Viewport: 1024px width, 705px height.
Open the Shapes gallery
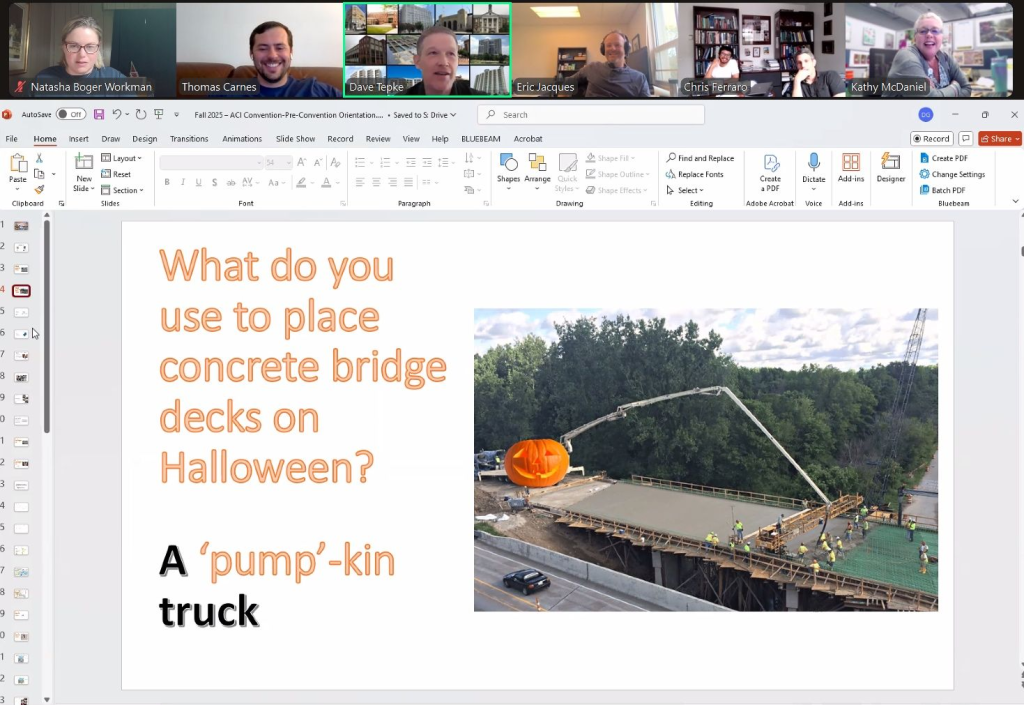pyautogui.click(x=508, y=168)
